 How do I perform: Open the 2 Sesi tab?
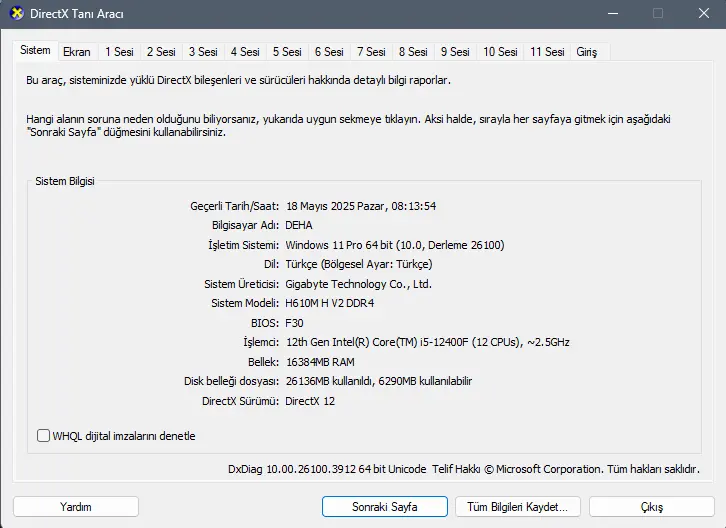tap(161, 52)
